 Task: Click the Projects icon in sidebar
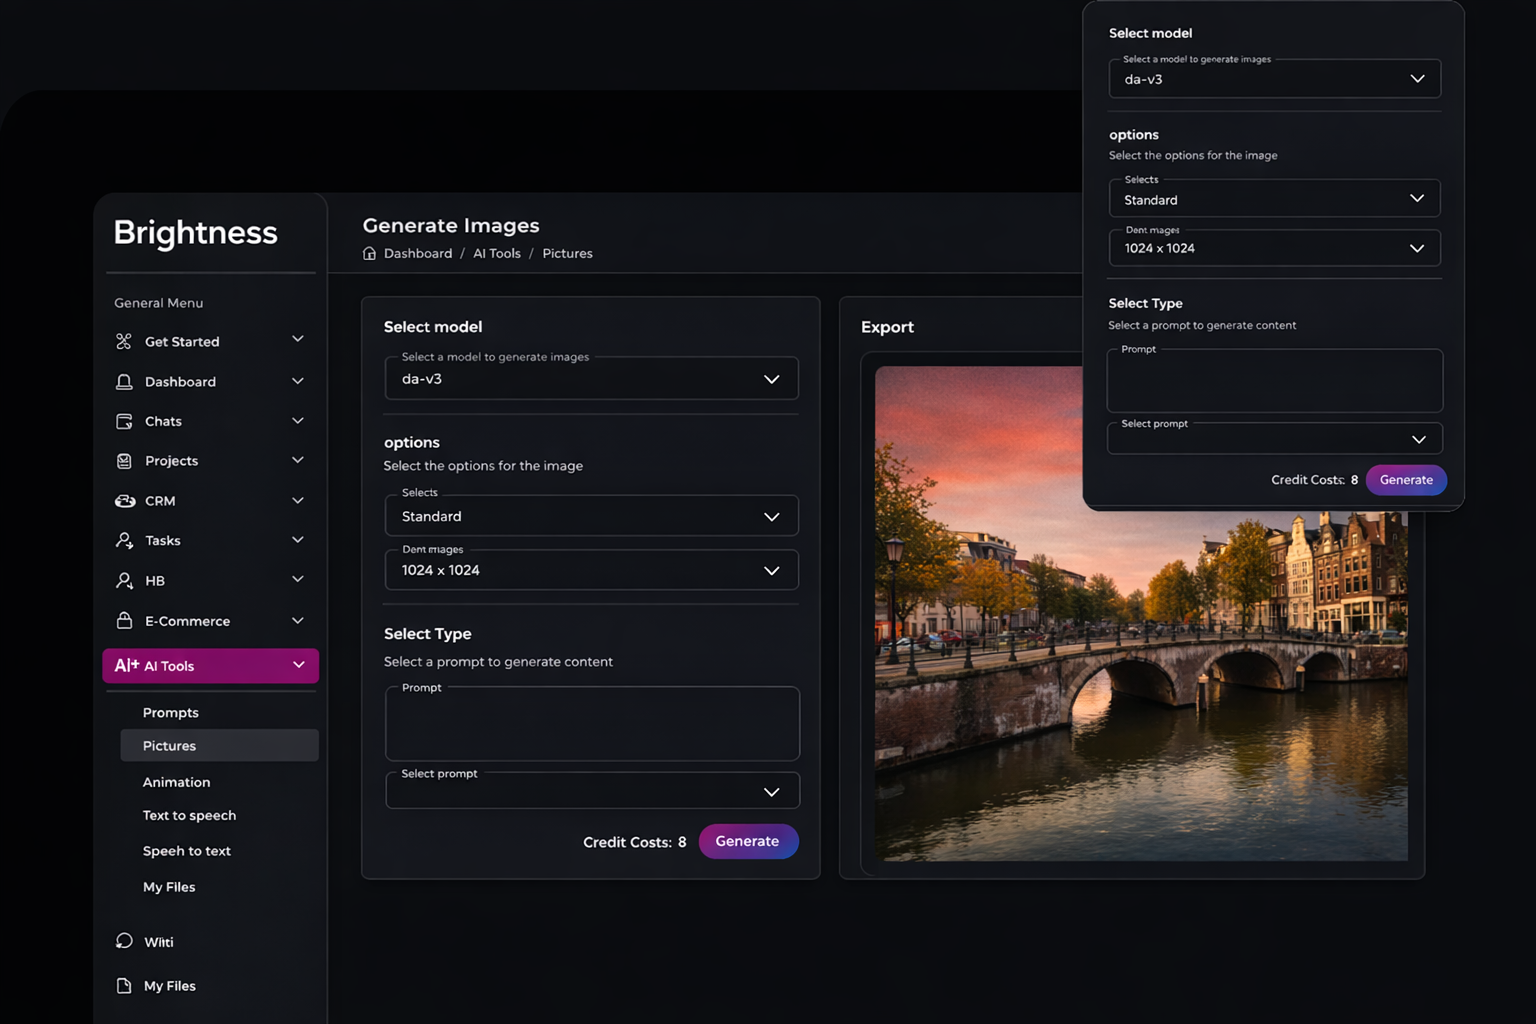pyautogui.click(x=124, y=461)
